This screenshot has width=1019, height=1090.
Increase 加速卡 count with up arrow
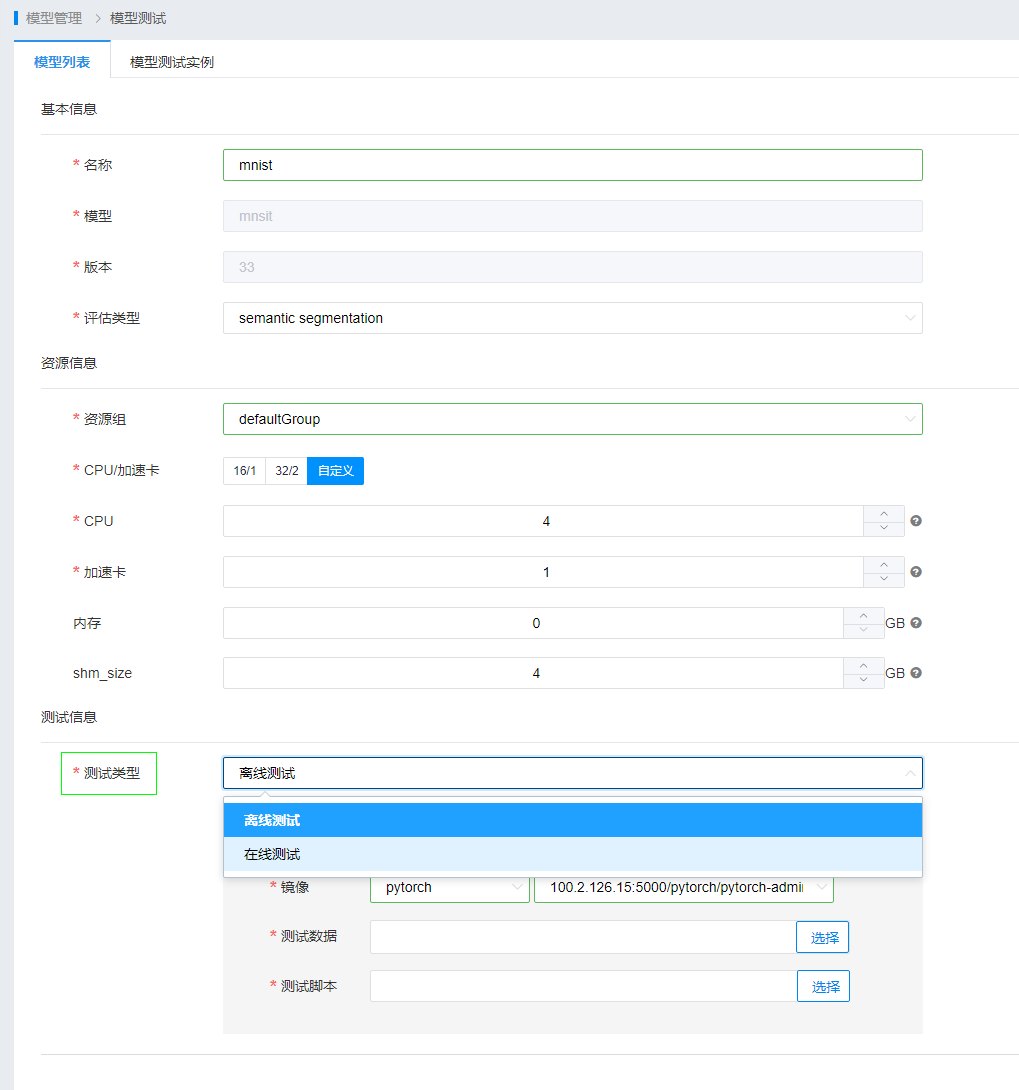point(884,565)
